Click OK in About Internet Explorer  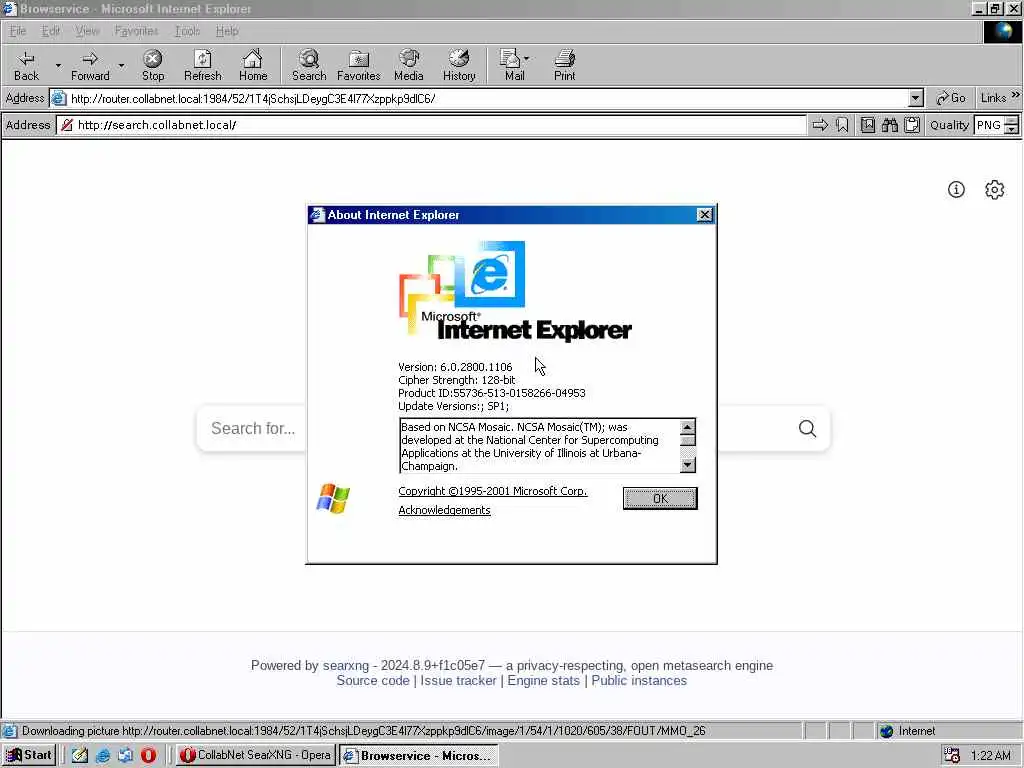coord(660,498)
